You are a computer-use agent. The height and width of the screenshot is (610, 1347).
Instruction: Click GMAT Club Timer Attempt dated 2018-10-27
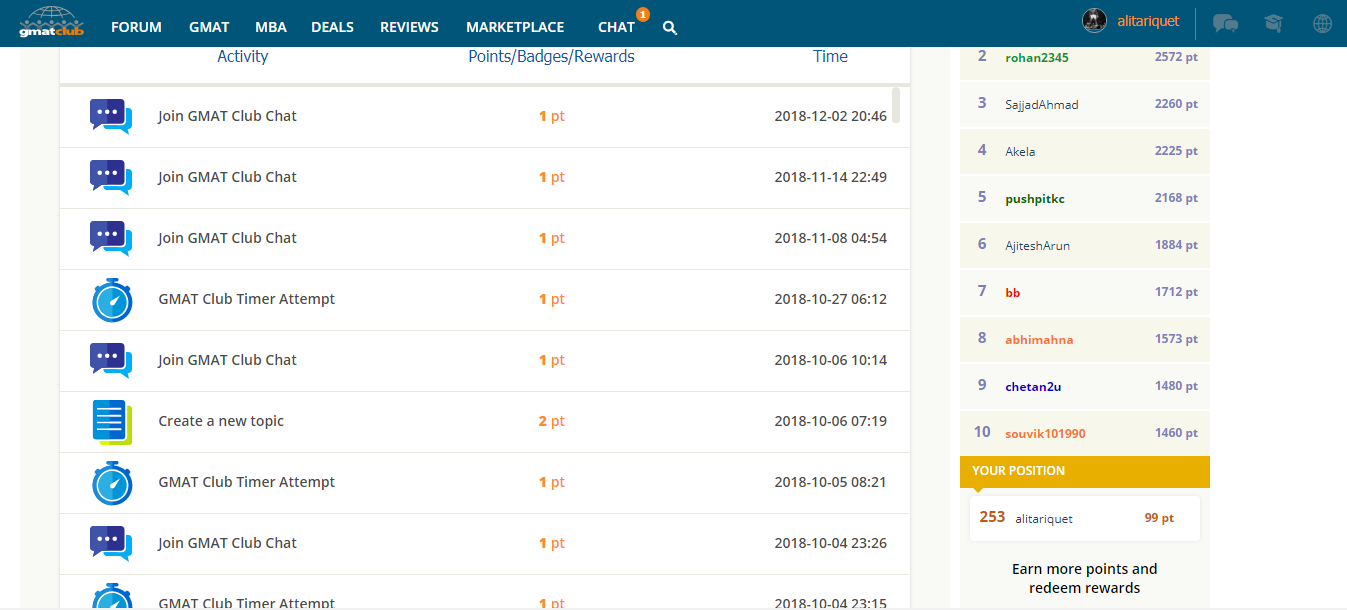[x=247, y=299]
